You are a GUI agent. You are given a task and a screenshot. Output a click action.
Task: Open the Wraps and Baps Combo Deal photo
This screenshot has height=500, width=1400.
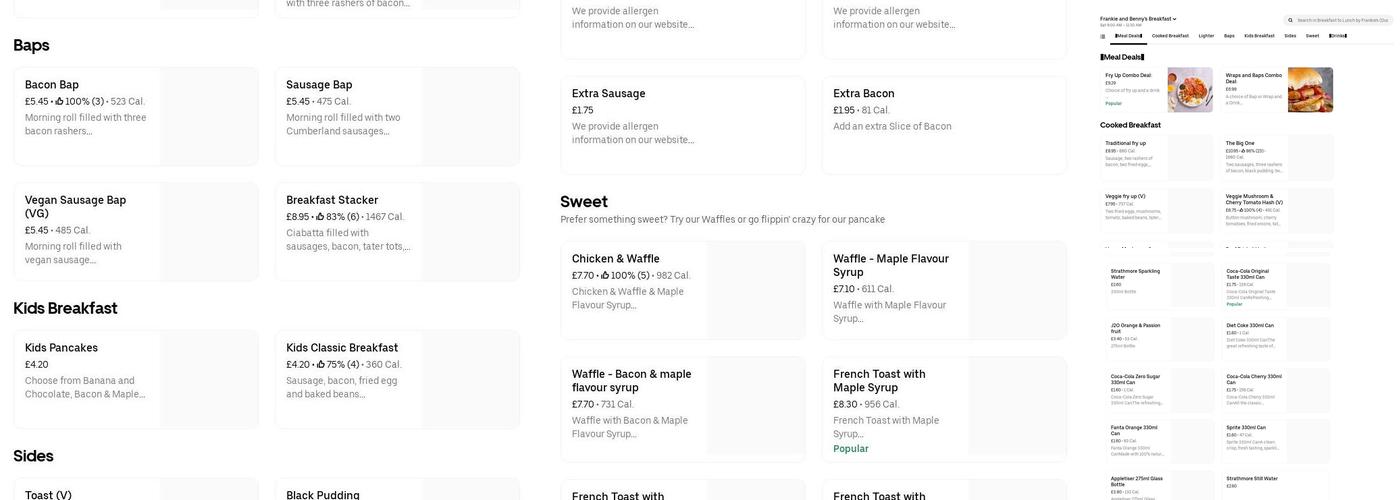pos(1310,90)
